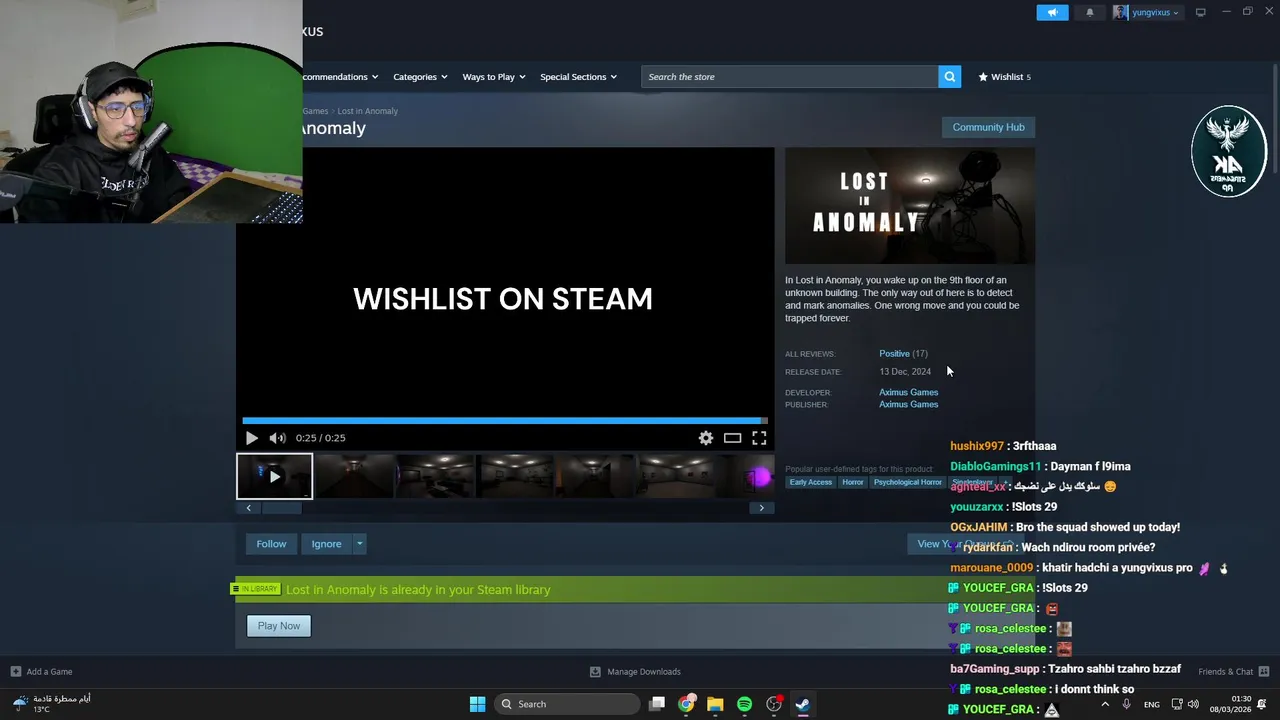Image resolution: width=1280 pixels, height=720 pixels.
Task: Click the Steam taskbar icon
Action: (x=802, y=704)
